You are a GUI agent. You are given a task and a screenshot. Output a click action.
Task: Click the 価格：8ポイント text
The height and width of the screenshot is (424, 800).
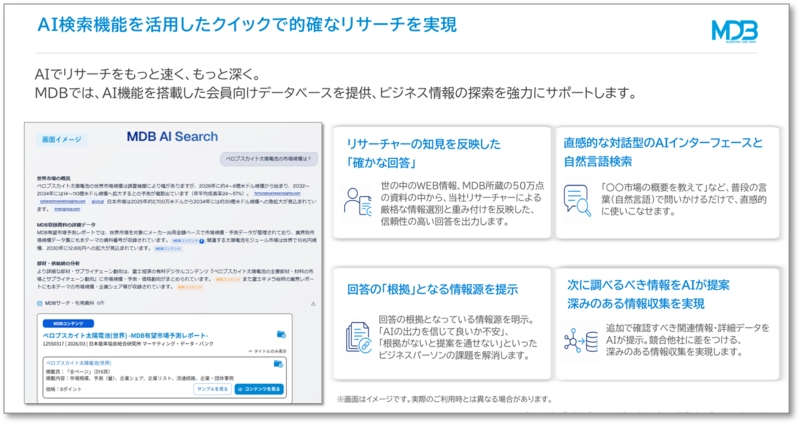(63, 389)
